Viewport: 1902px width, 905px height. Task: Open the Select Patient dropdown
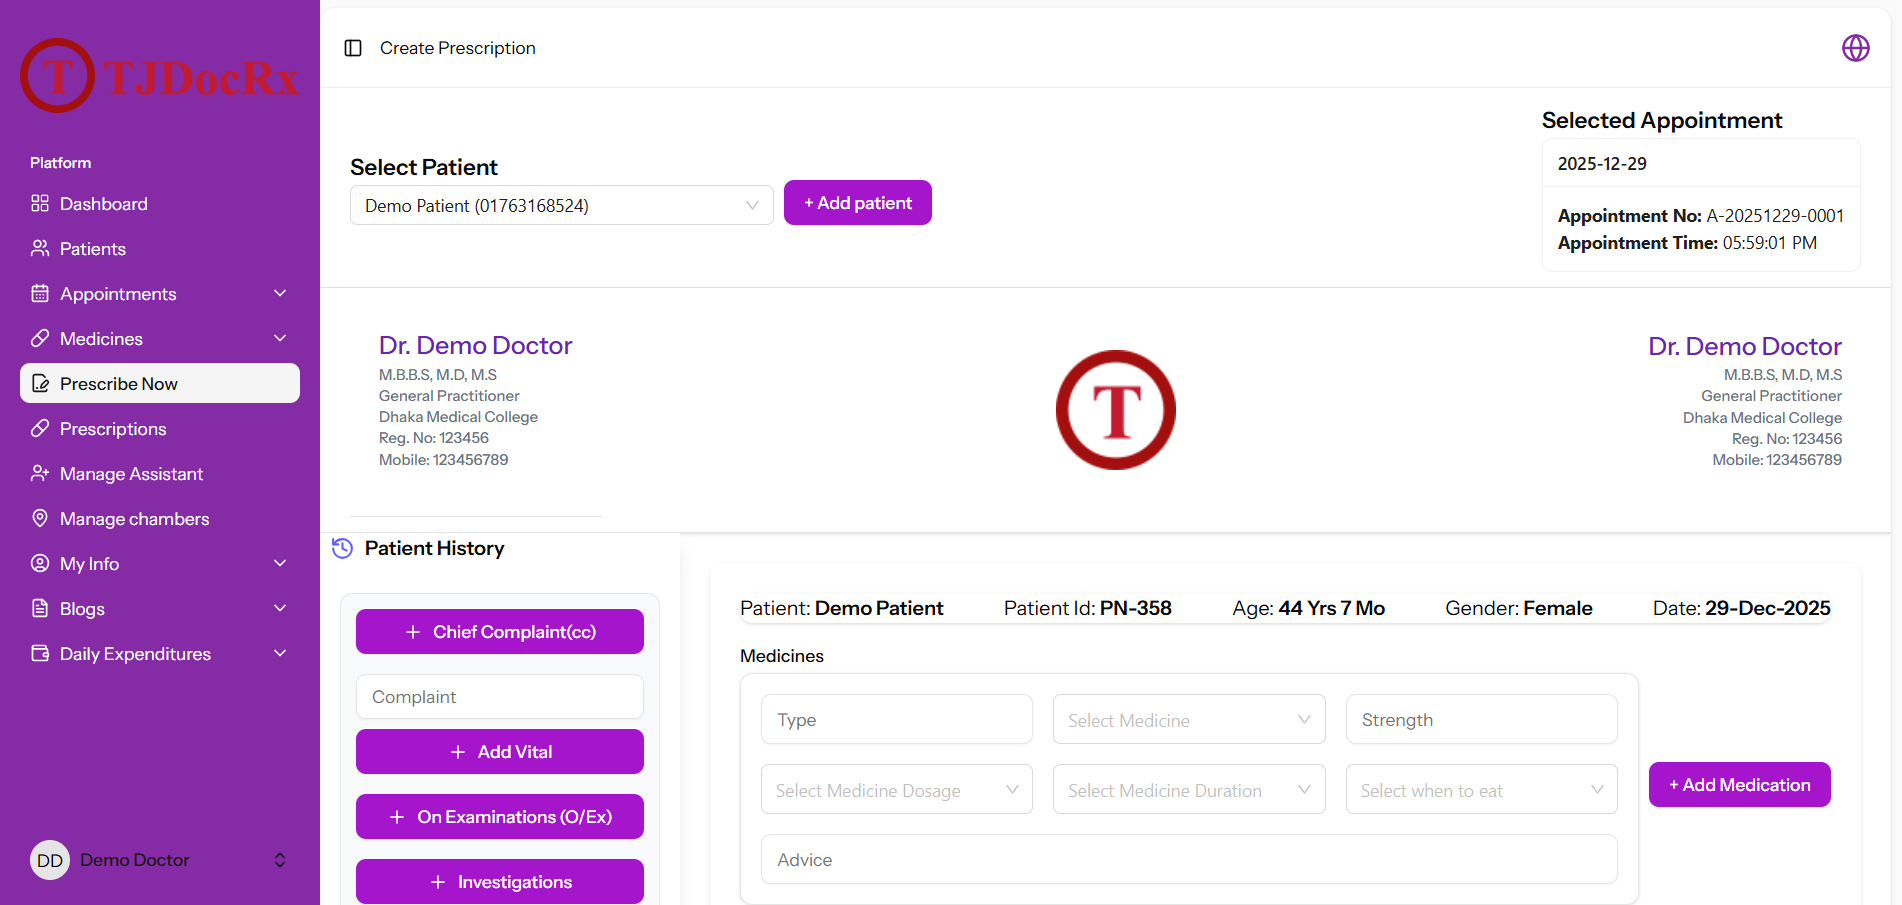click(x=562, y=205)
